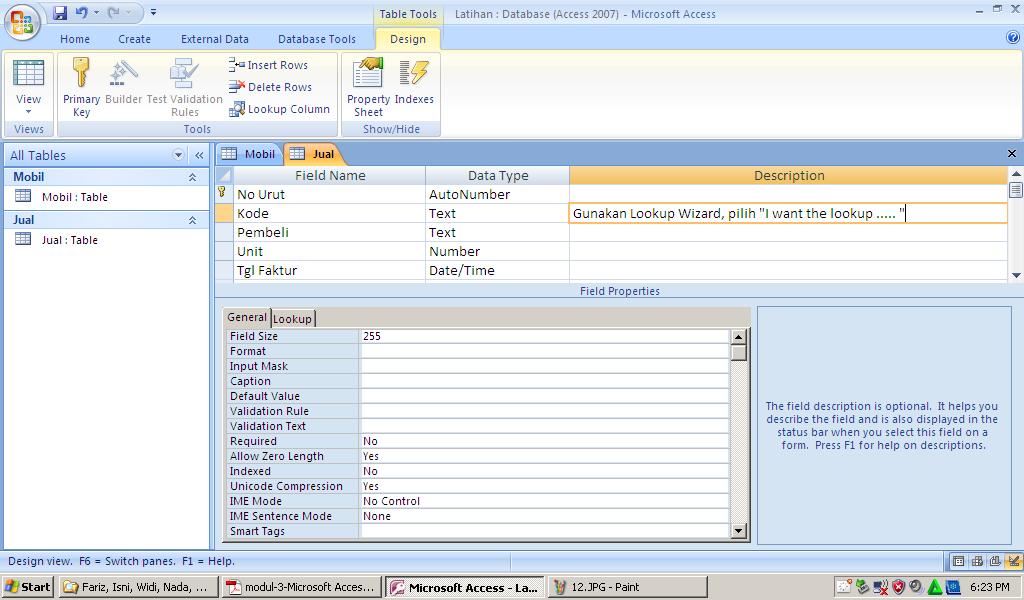The height and width of the screenshot is (600, 1024).
Task: Switch to Datasheet View status icon
Action: (958, 561)
